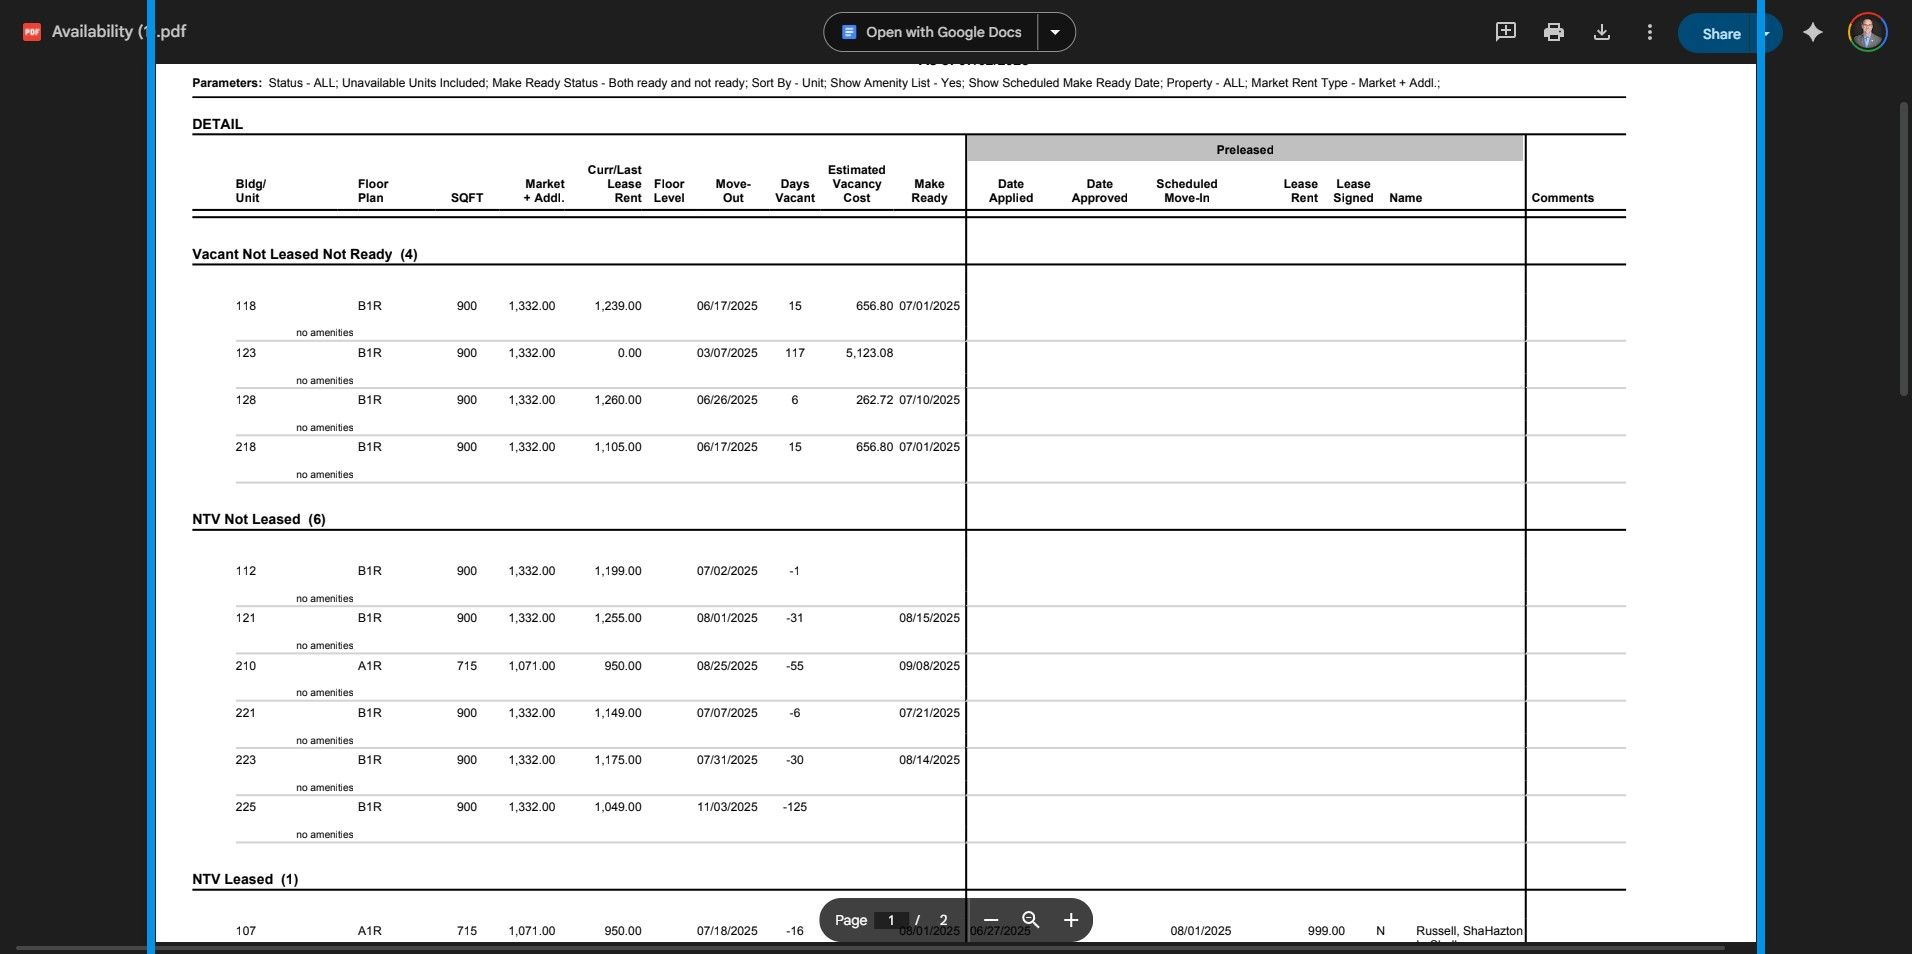
Task: Download the PDF file
Action: tap(1601, 32)
